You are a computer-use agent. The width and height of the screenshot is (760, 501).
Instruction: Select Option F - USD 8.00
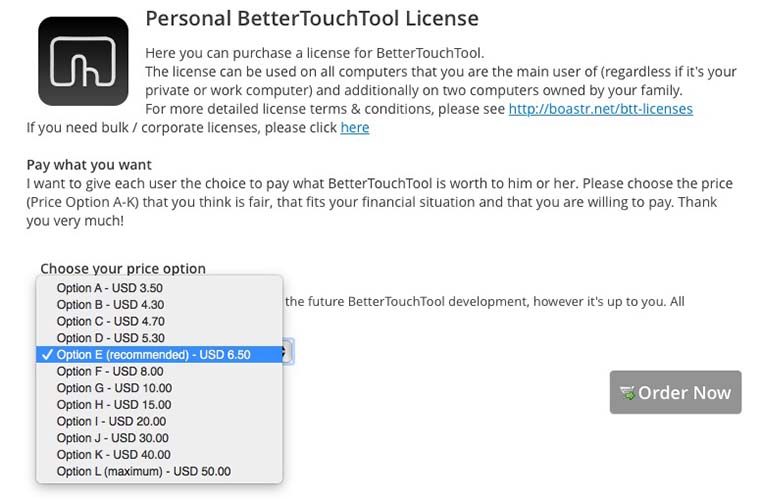coord(109,371)
